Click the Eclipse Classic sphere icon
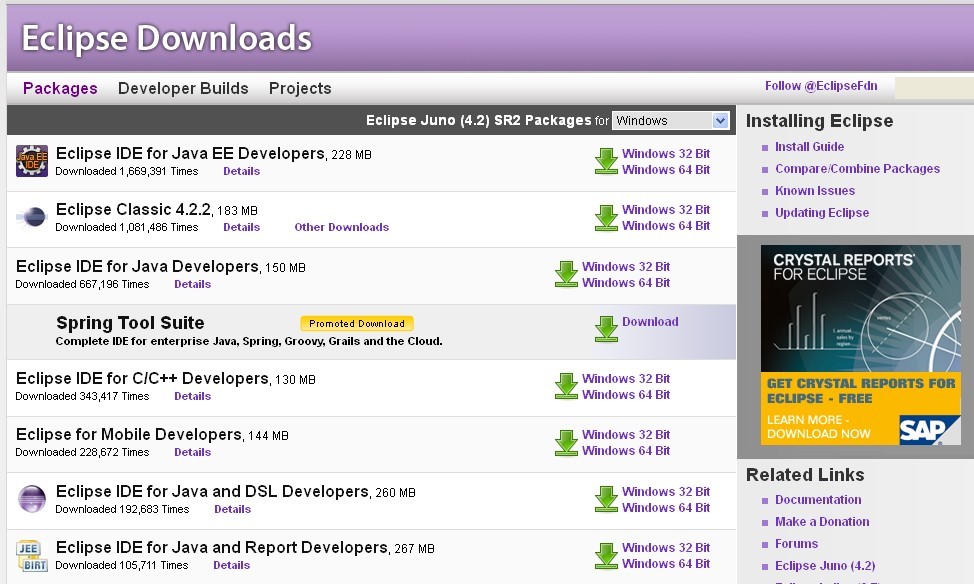 [x=32, y=217]
